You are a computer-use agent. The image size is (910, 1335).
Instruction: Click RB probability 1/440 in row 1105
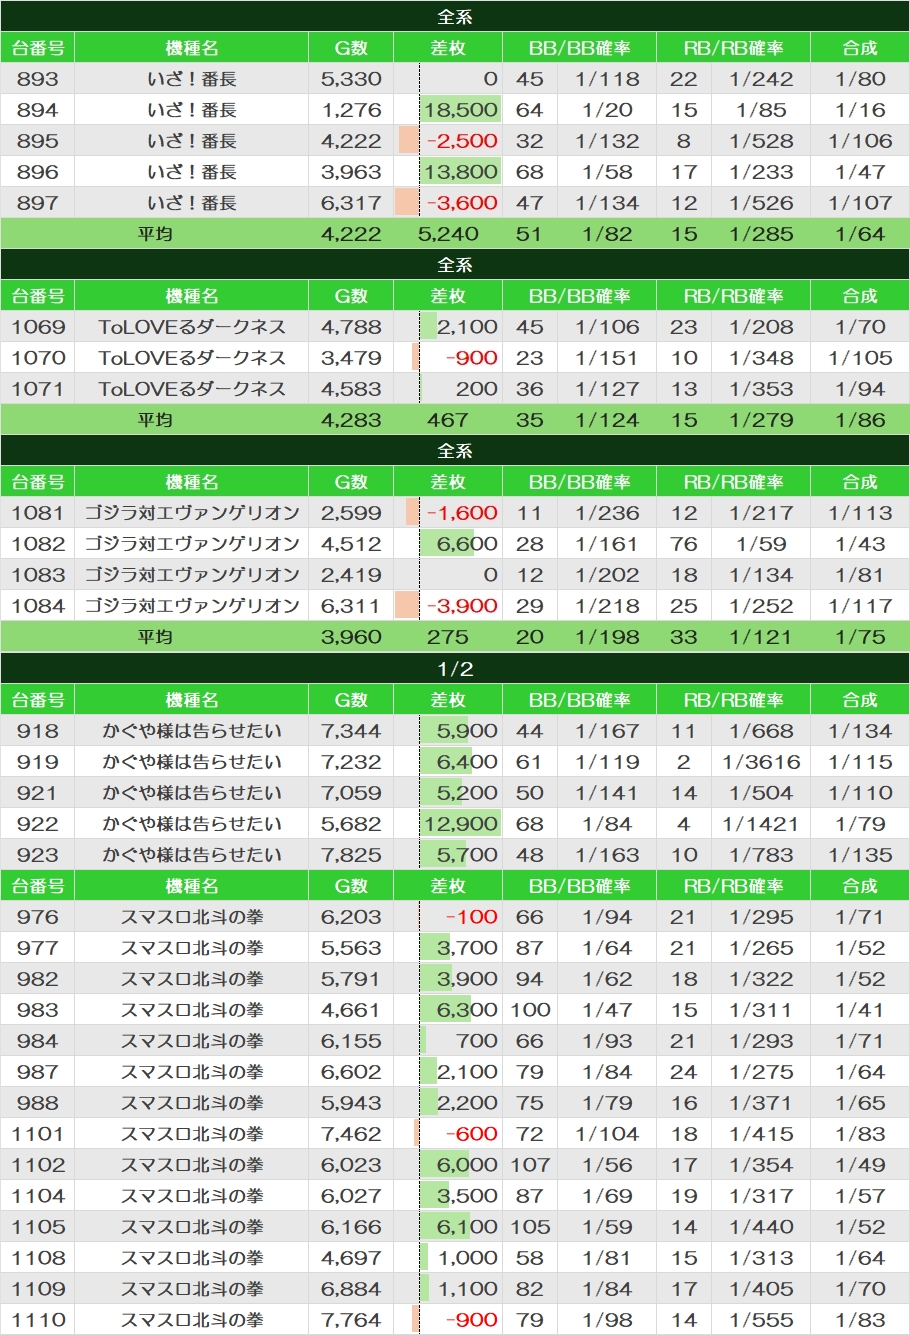click(x=761, y=1227)
